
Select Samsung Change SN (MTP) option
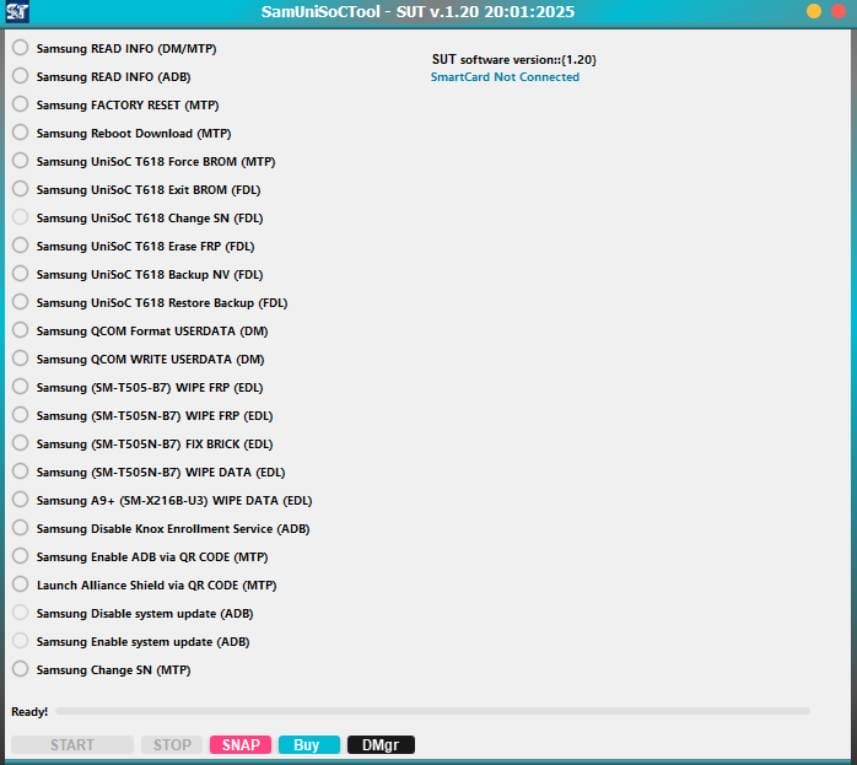[20, 669]
